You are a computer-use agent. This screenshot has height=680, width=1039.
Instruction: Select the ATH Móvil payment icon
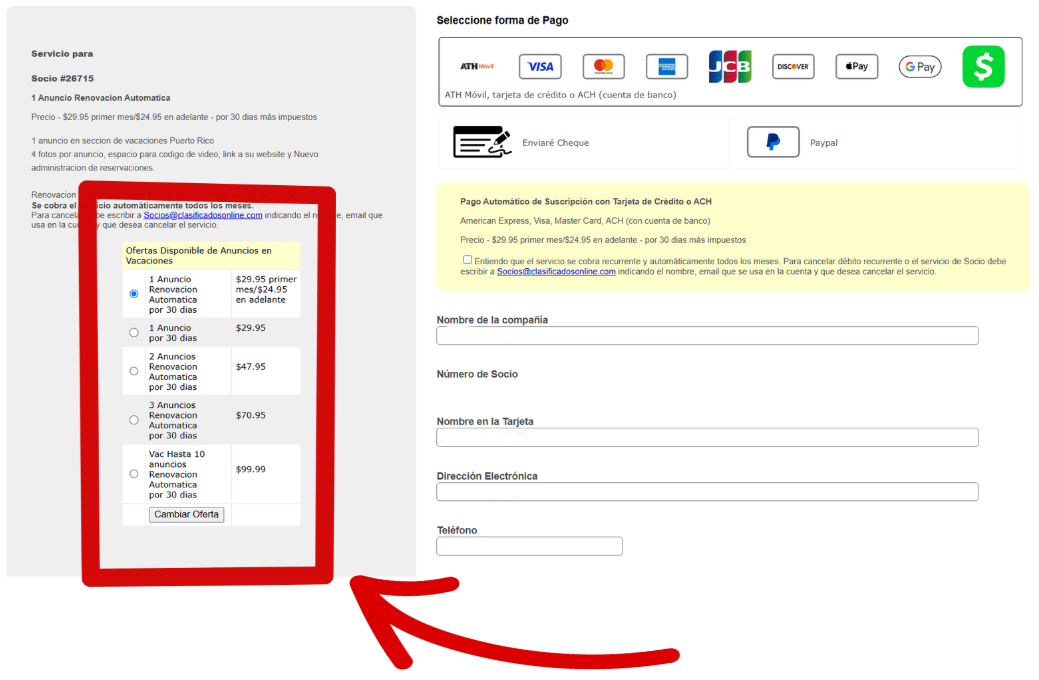point(477,66)
